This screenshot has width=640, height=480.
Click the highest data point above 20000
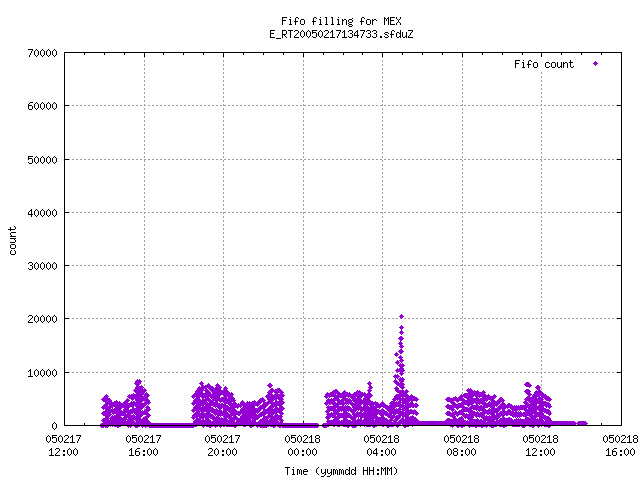pos(402,316)
